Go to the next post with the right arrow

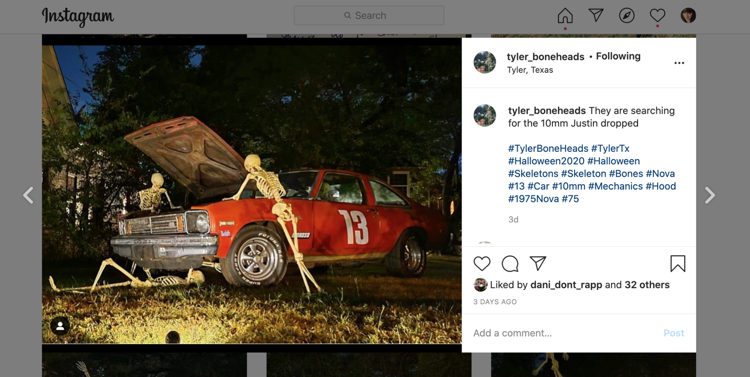click(710, 195)
